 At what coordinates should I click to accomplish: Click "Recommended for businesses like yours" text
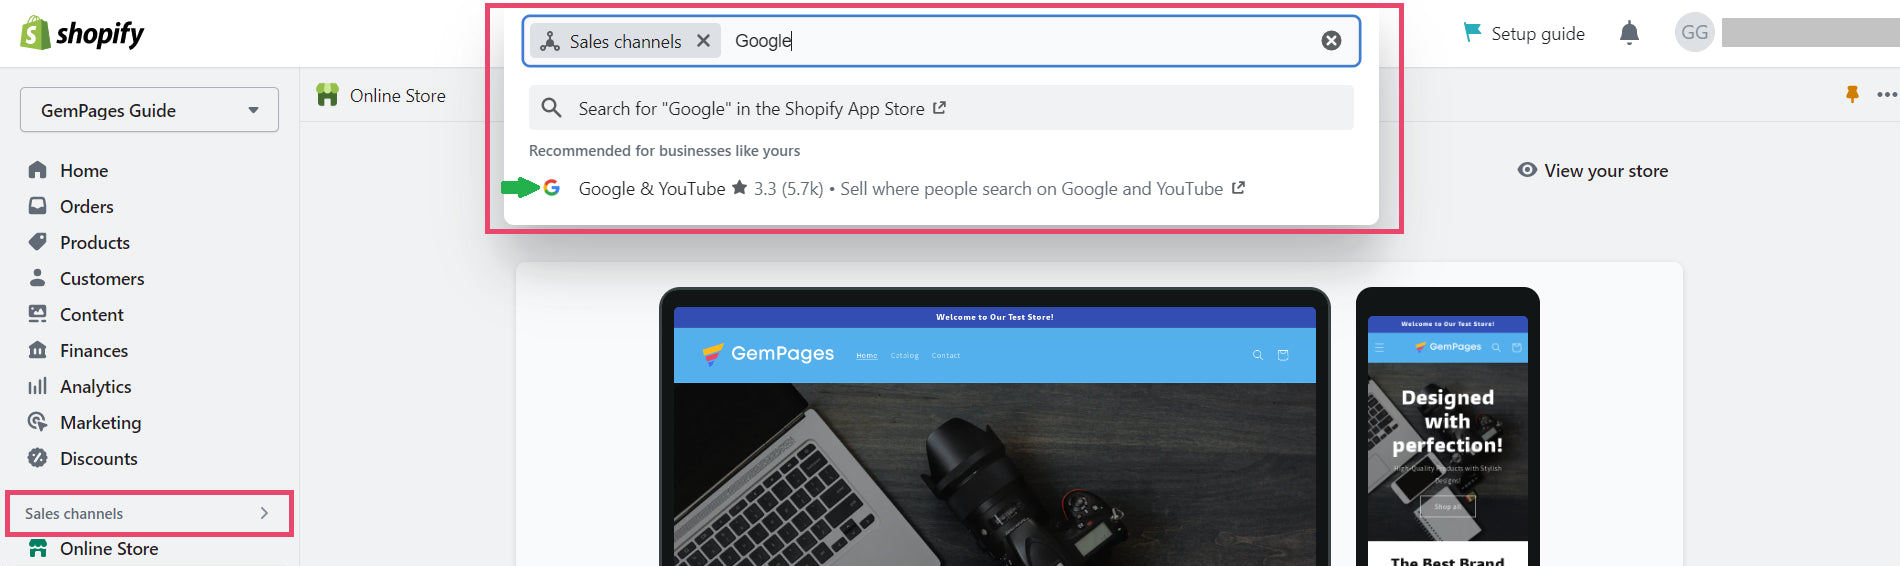[664, 151]
